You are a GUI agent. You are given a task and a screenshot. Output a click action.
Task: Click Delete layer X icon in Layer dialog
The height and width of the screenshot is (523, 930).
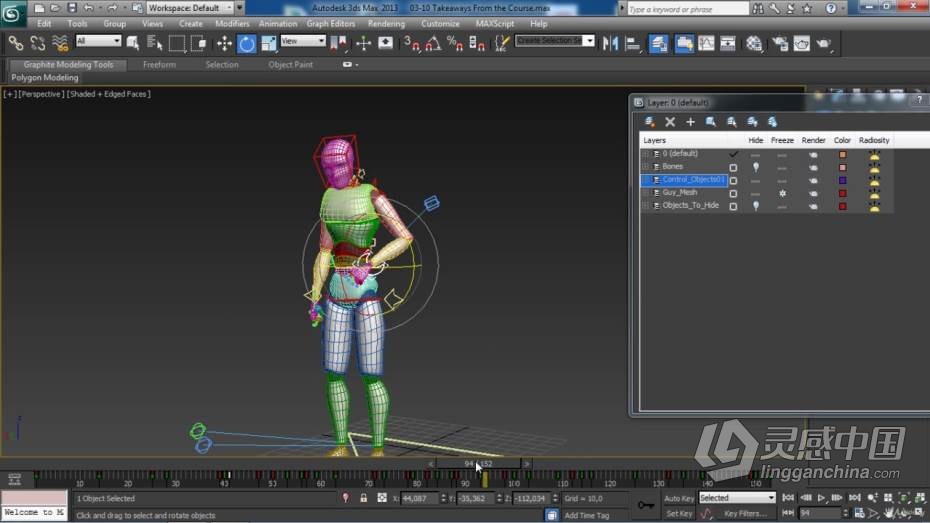(x=670, y=122)
